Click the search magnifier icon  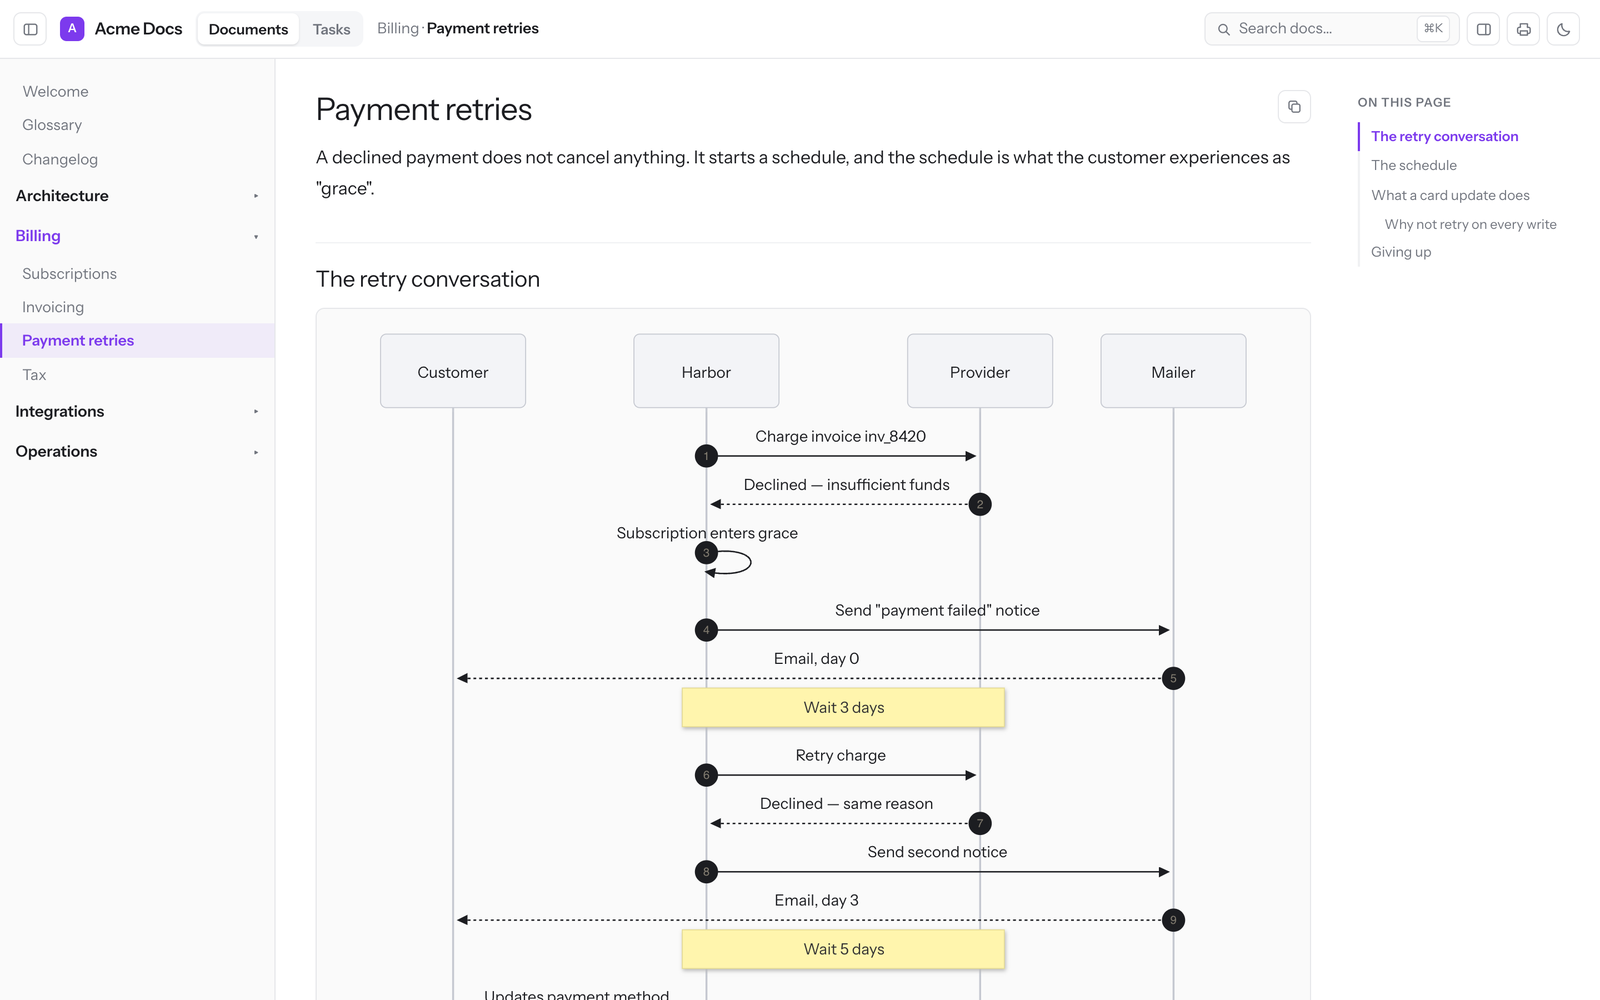[1224, 29]
